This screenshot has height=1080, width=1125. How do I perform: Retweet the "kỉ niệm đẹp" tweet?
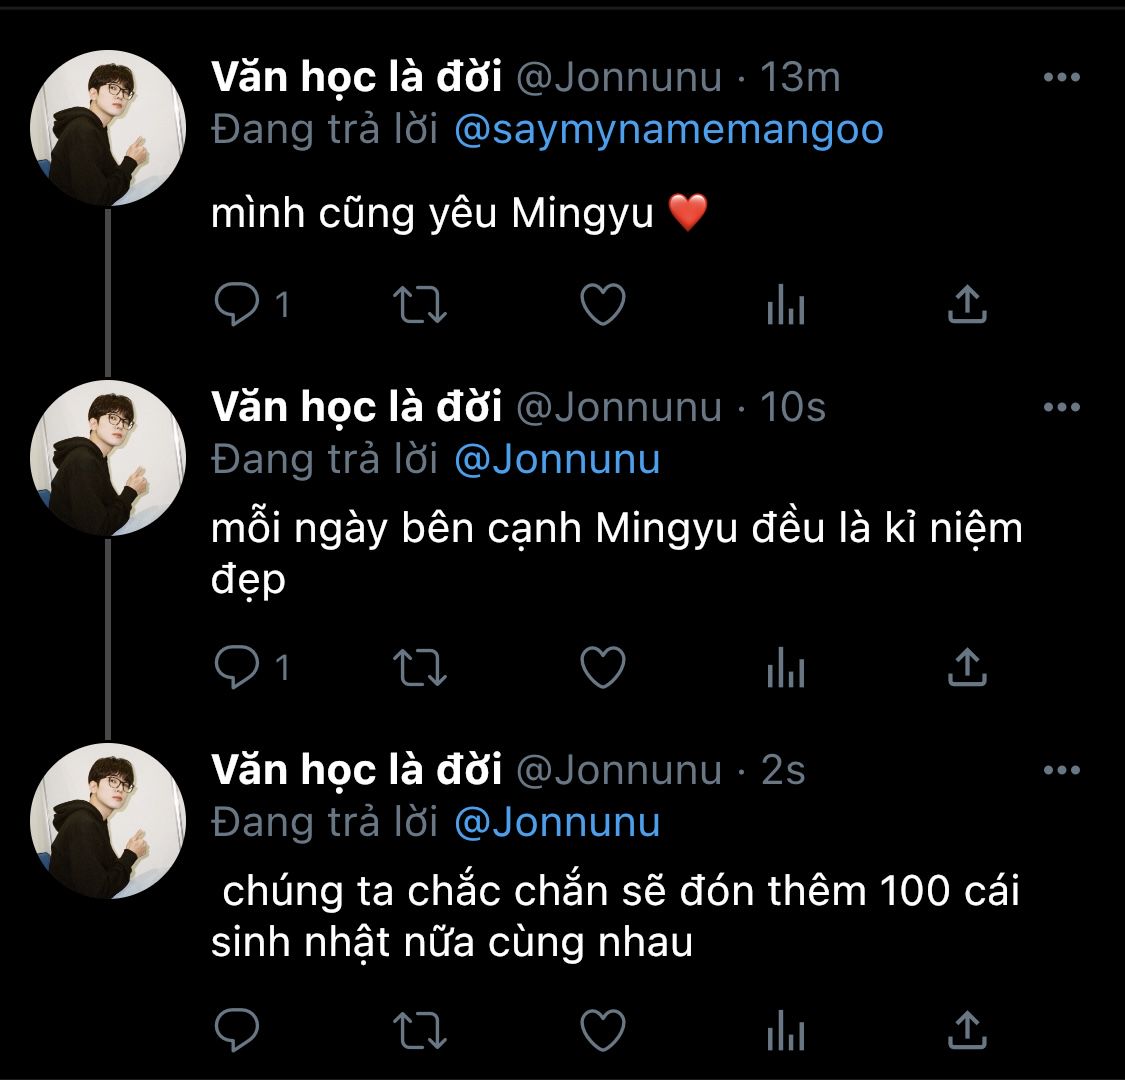(421, 668)
